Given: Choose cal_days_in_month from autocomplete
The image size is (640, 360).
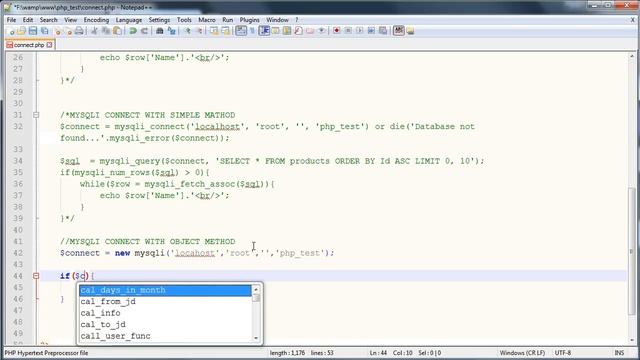Looking at the screenshot, I should 165,290.
